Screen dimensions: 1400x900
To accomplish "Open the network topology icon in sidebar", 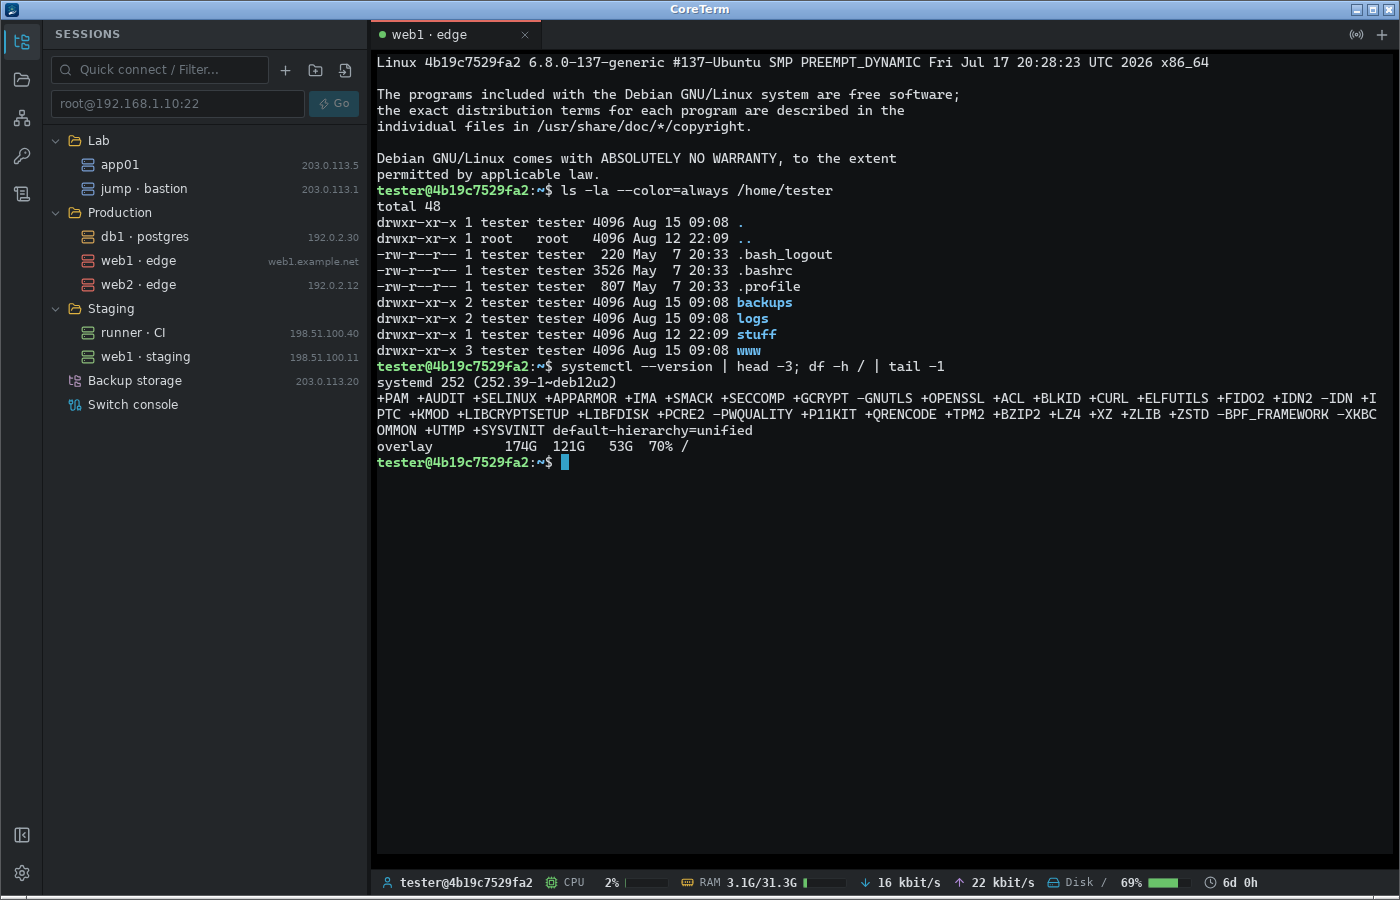I will click(x=22, y=118).
